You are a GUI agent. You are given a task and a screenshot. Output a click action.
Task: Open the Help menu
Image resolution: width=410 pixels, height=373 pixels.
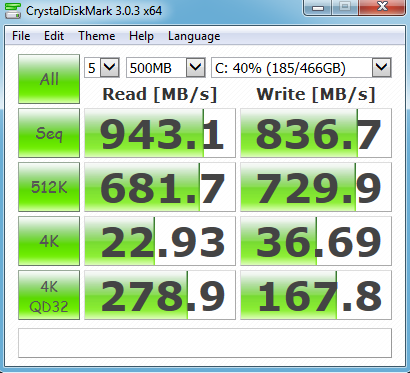pos(141,36)
